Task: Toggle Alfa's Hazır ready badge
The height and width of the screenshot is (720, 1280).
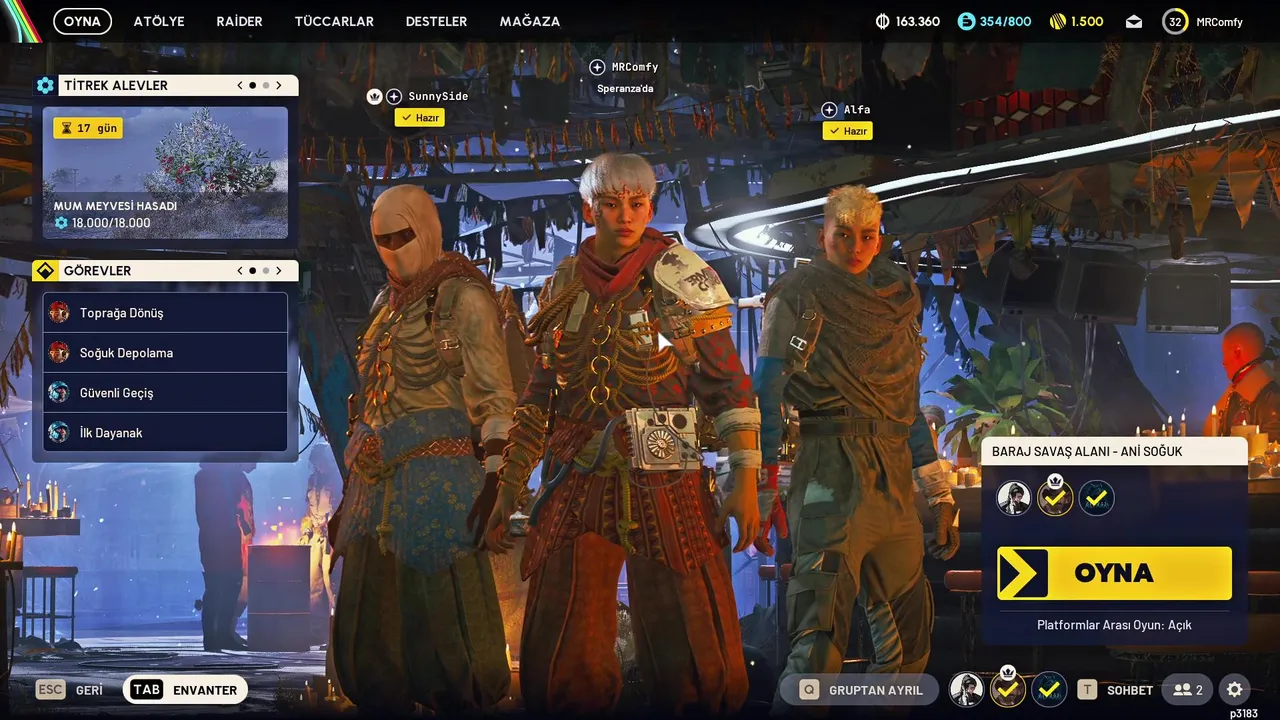Action: [x=847, y=131]
